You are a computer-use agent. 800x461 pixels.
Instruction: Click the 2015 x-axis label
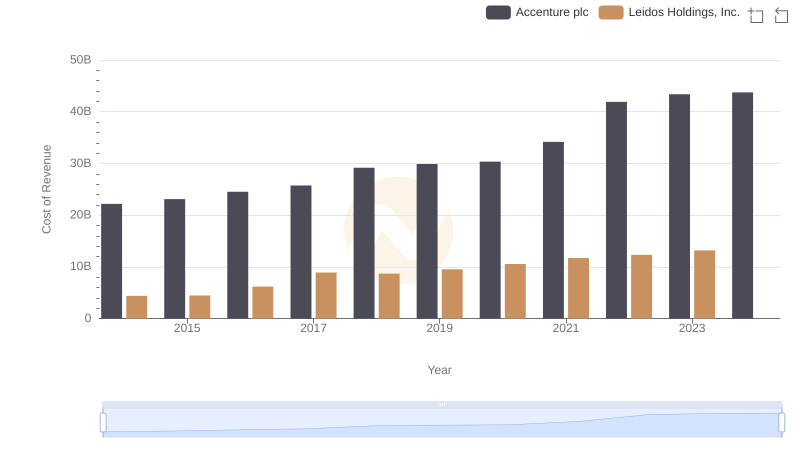point(187,328)
